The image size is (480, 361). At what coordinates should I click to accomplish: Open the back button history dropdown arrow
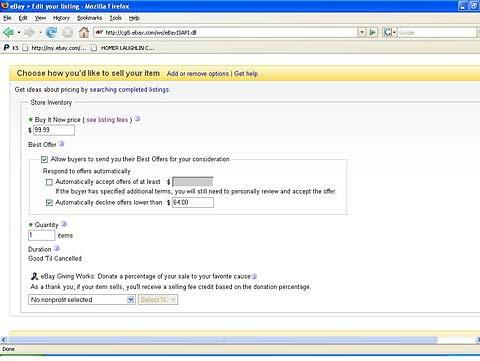pos(19,32)
